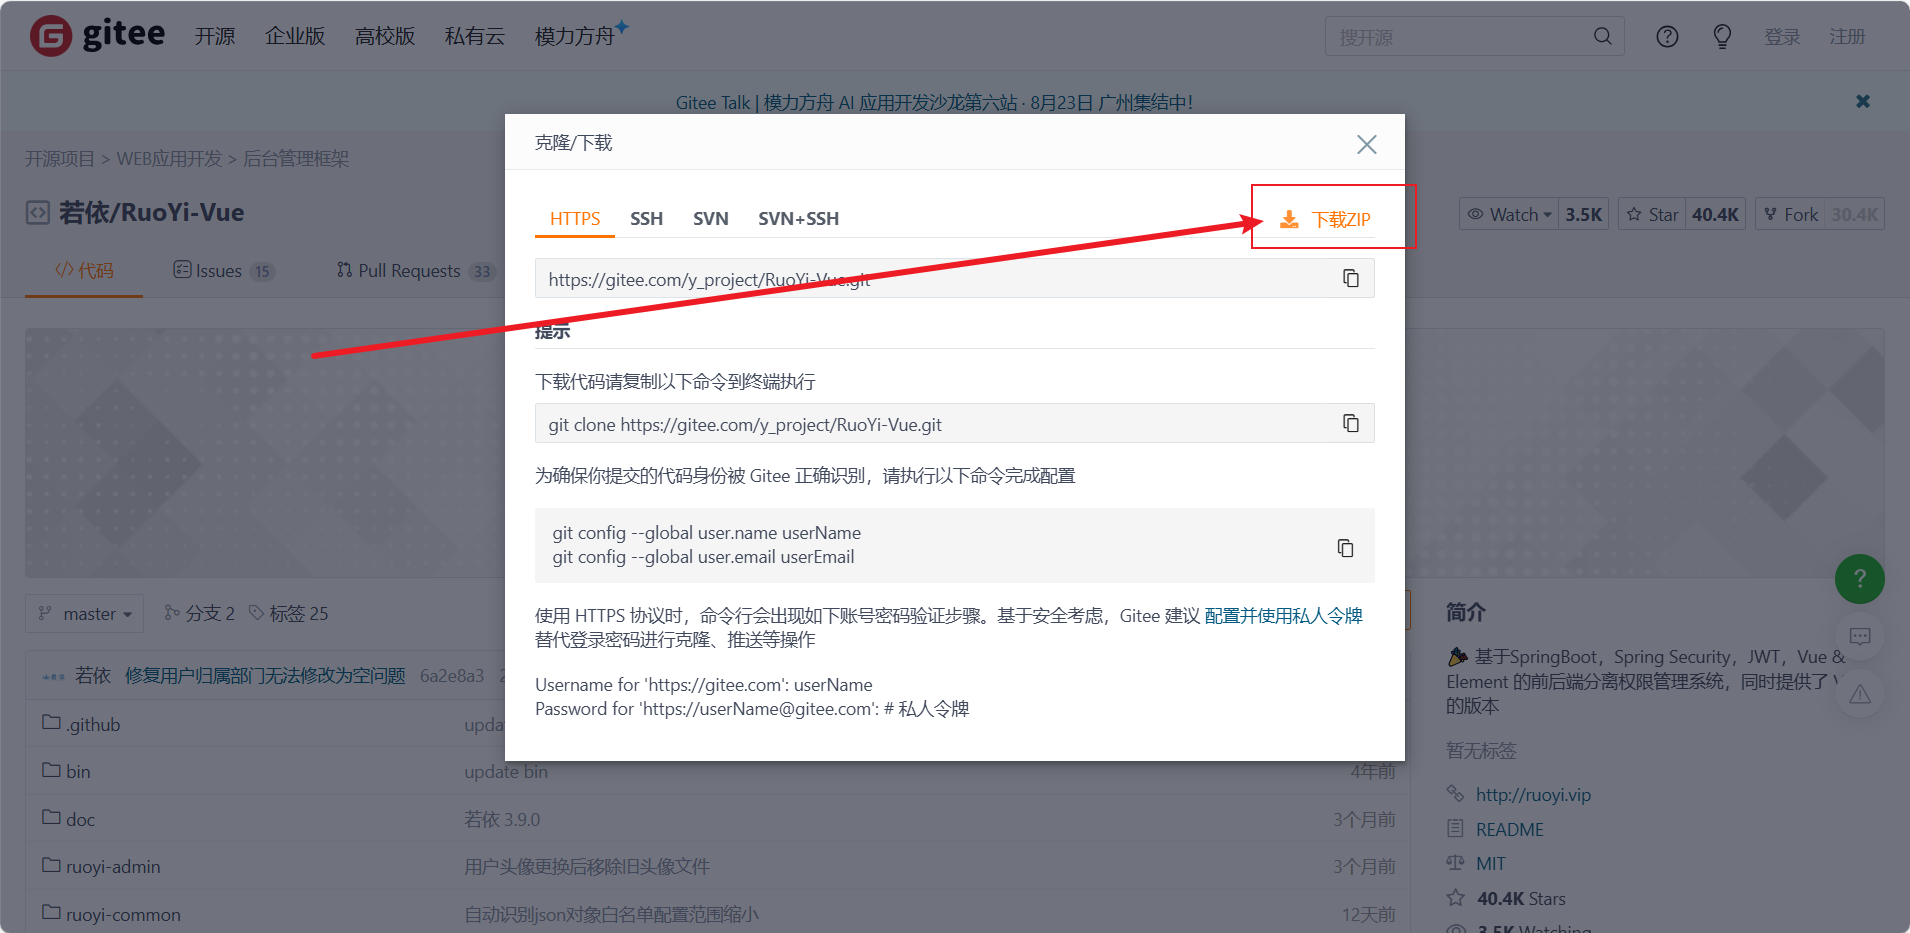Viewport: 1910px width, 933px height.
Task: Switch to the SSH tab
Action: point(646,219)
